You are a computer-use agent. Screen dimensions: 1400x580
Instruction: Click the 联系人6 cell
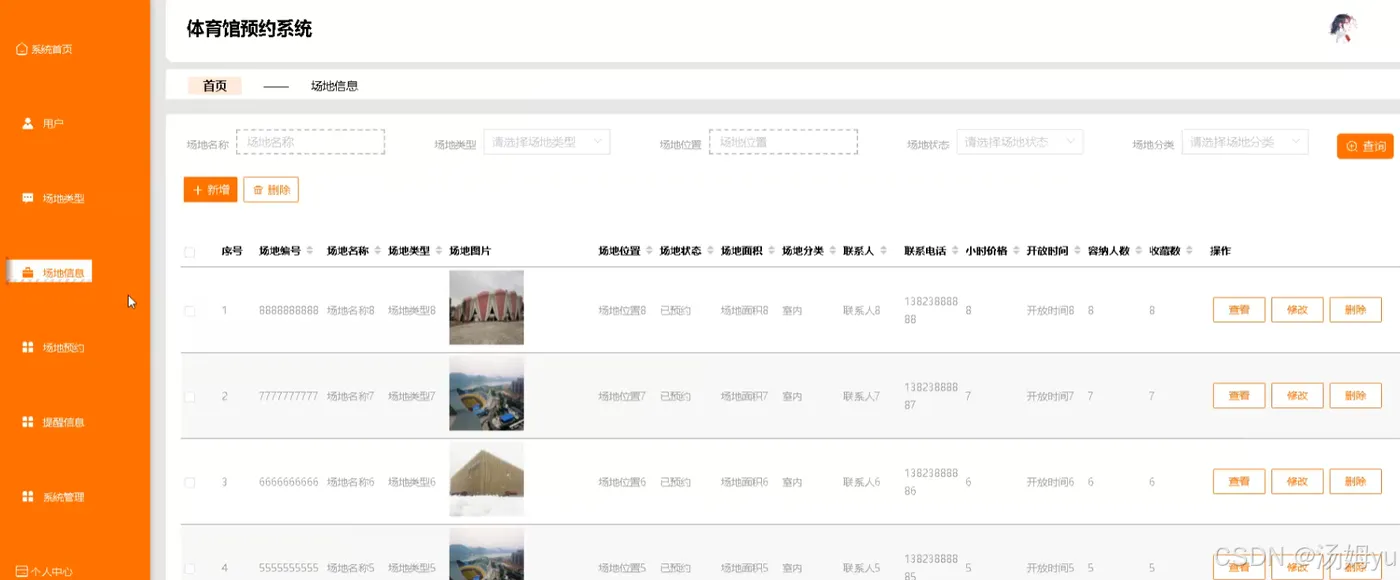[x=862, y=482]
